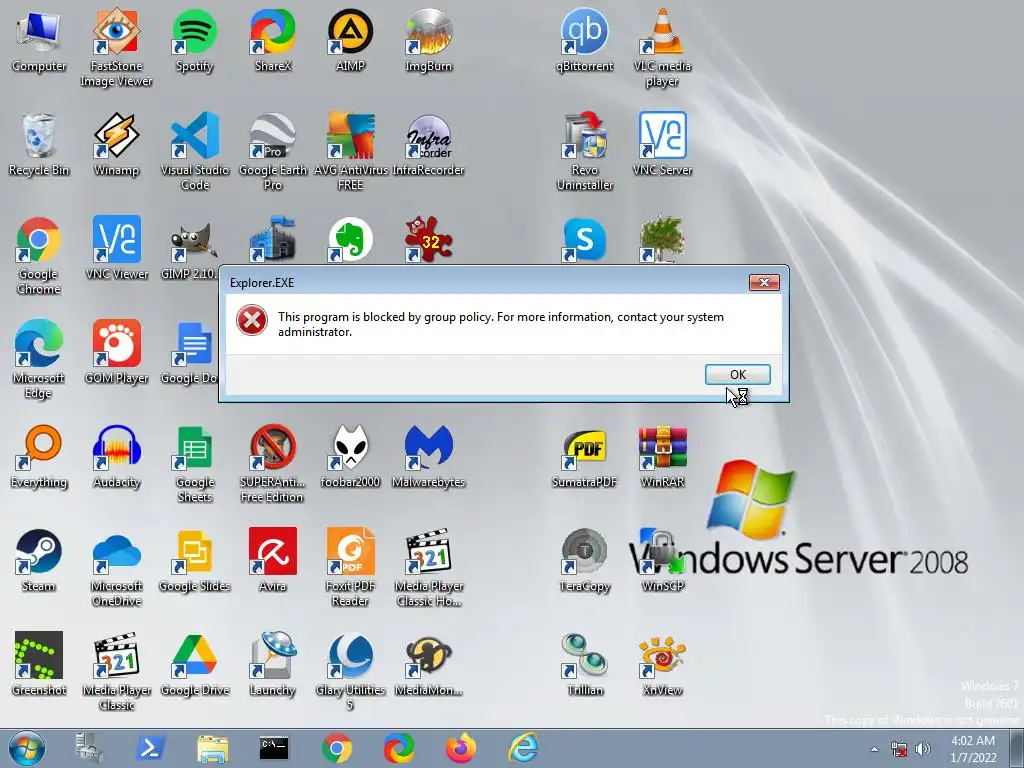Select the XnView shortcut
Screen dimensions: 1024x768
[662, 664]
